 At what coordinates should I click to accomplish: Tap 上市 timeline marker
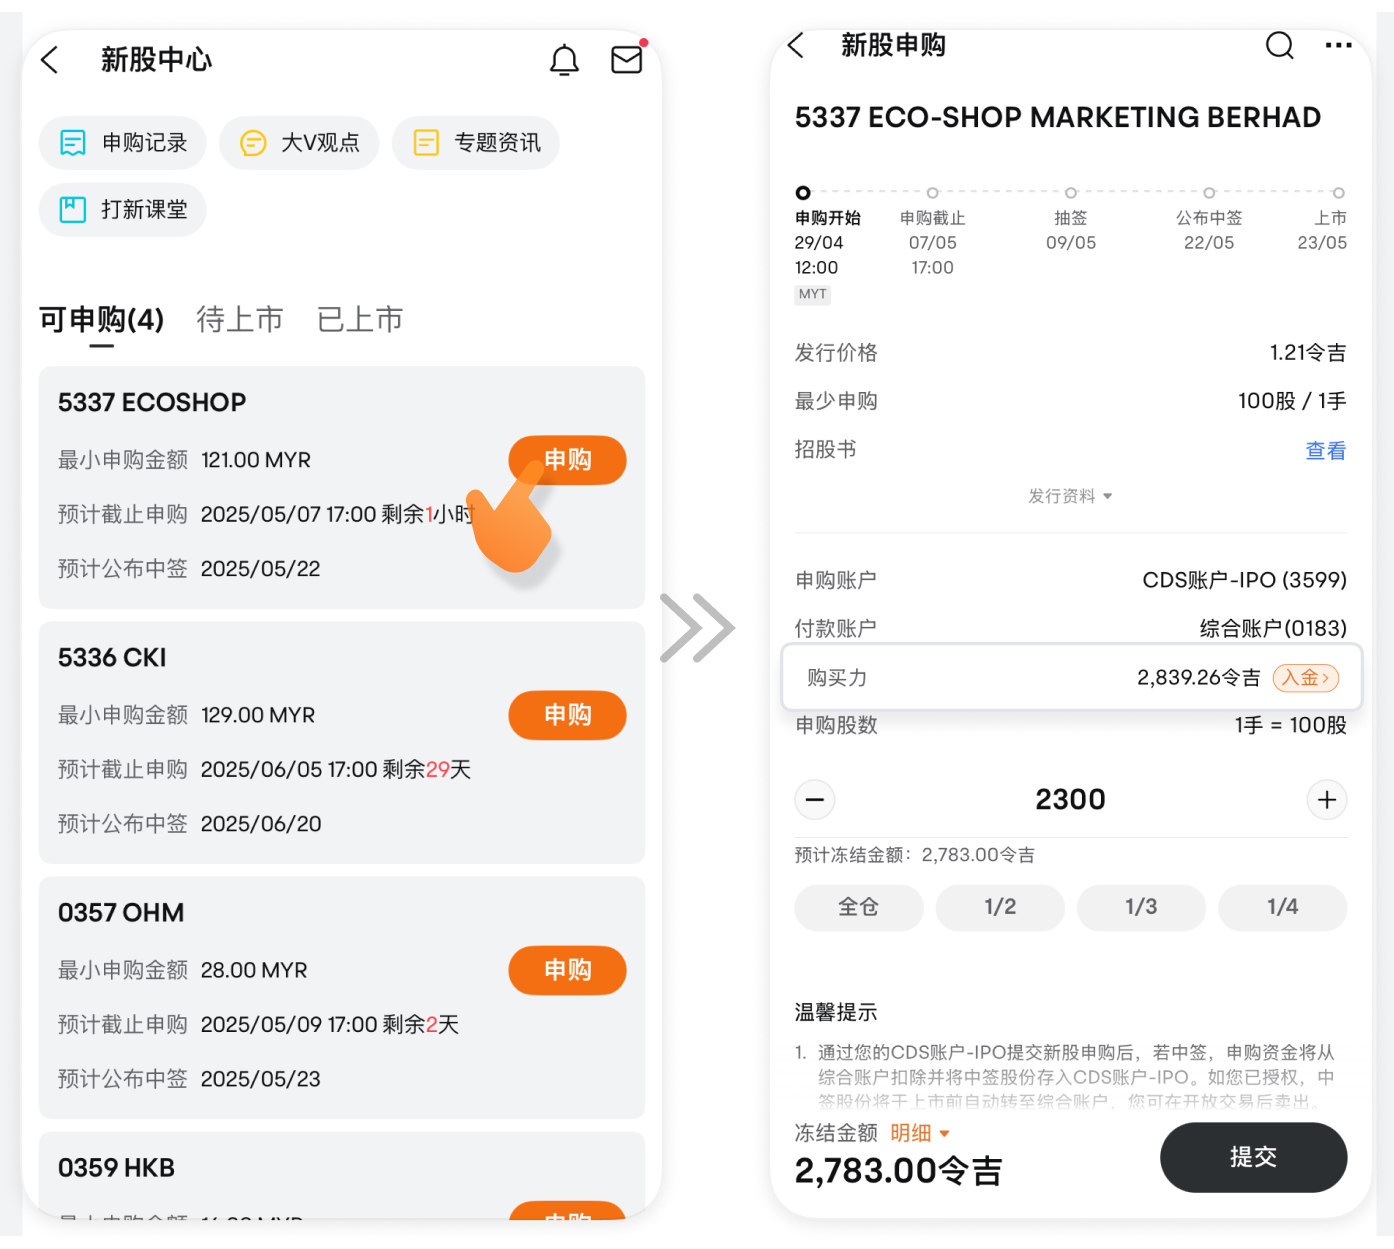pos(1338,193)
